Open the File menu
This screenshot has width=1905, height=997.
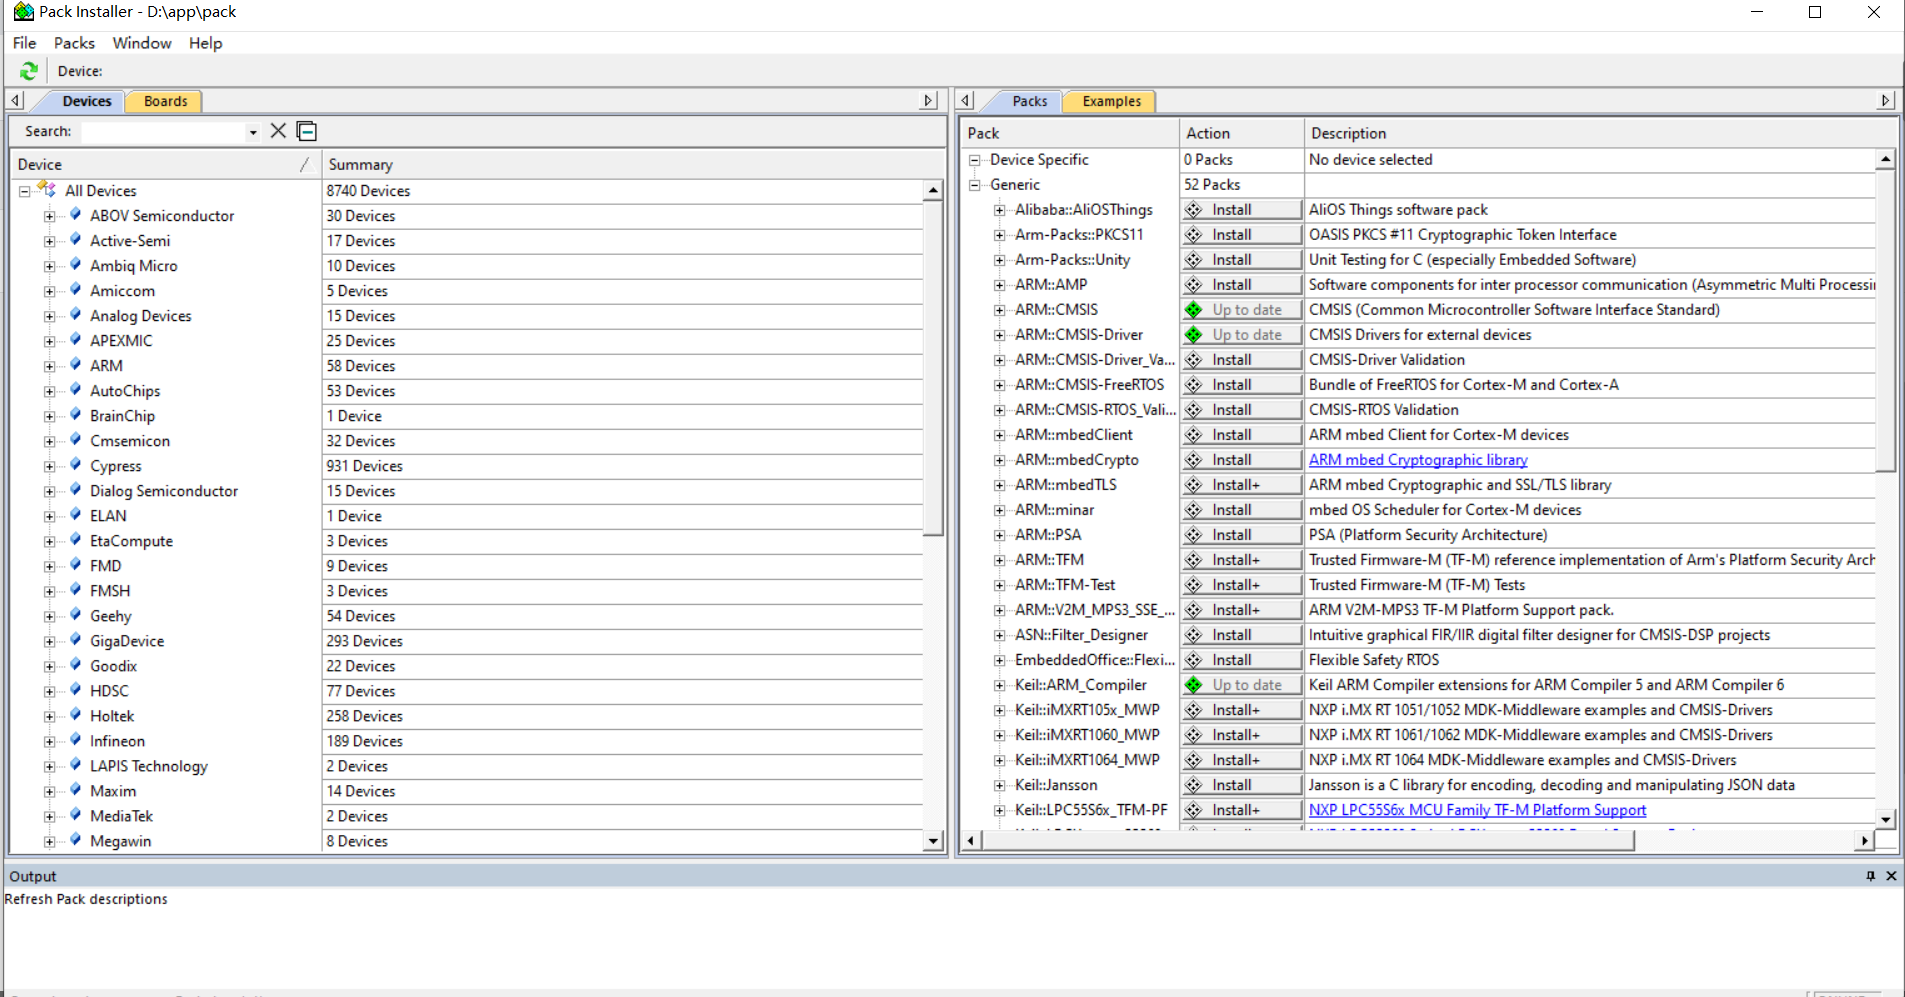[24, 43]
